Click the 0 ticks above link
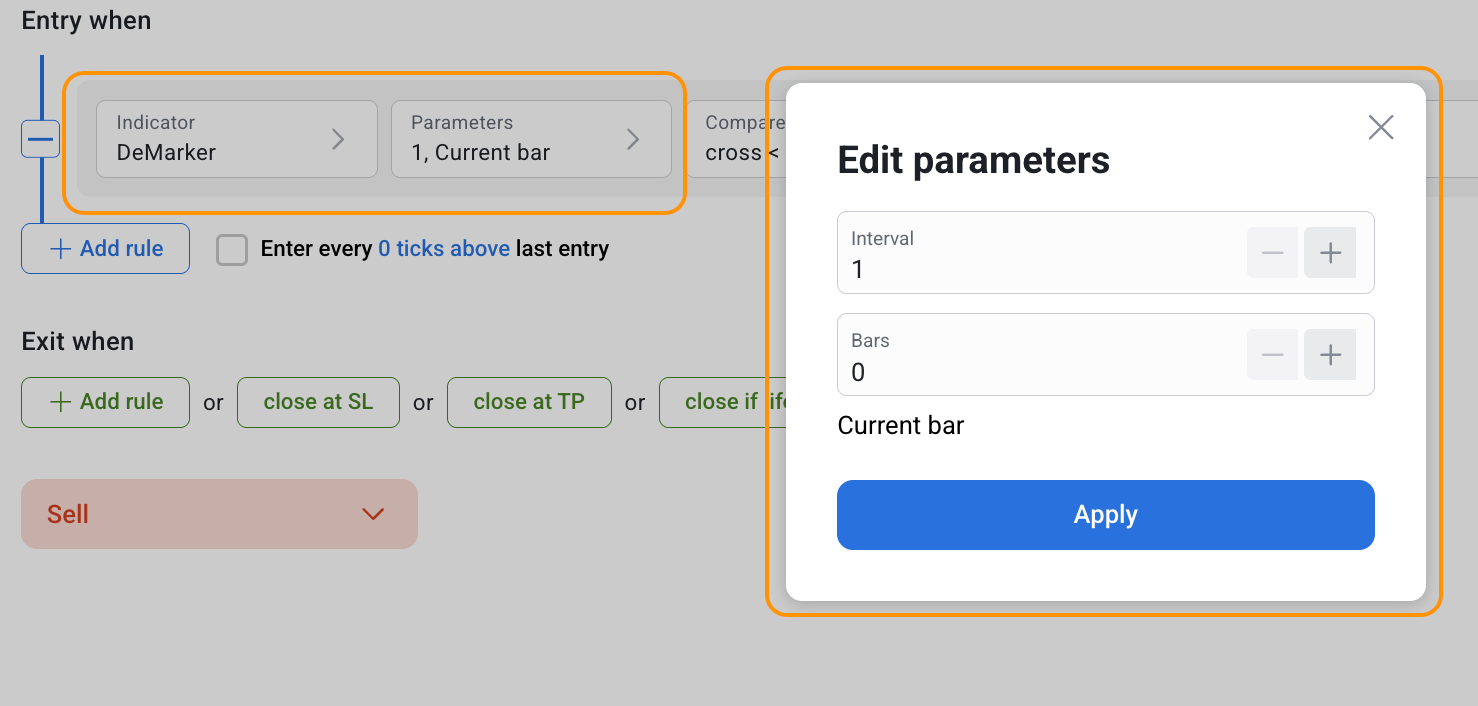The width and height of the screenshot is (1478, 706). tap(443, 249)
